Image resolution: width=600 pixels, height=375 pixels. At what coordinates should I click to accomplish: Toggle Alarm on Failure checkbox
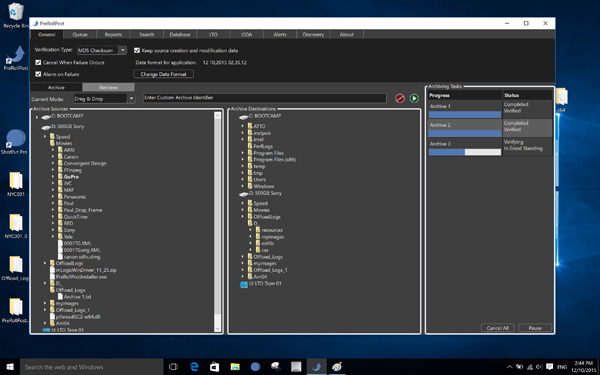tap(38, 74)
